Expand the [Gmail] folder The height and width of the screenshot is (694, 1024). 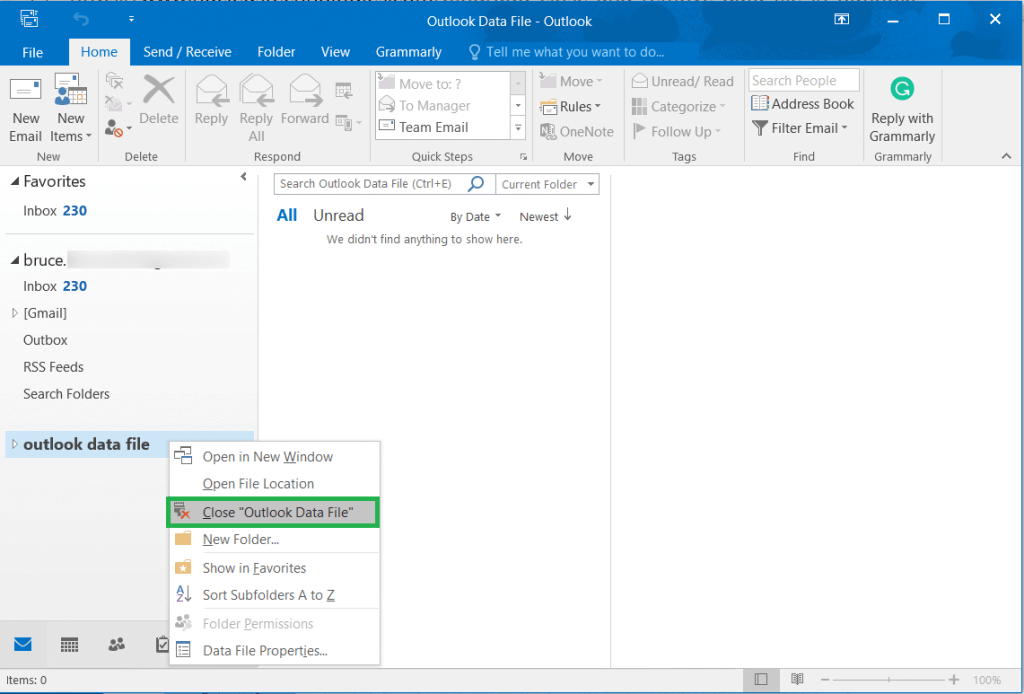(x=14, y=313)
